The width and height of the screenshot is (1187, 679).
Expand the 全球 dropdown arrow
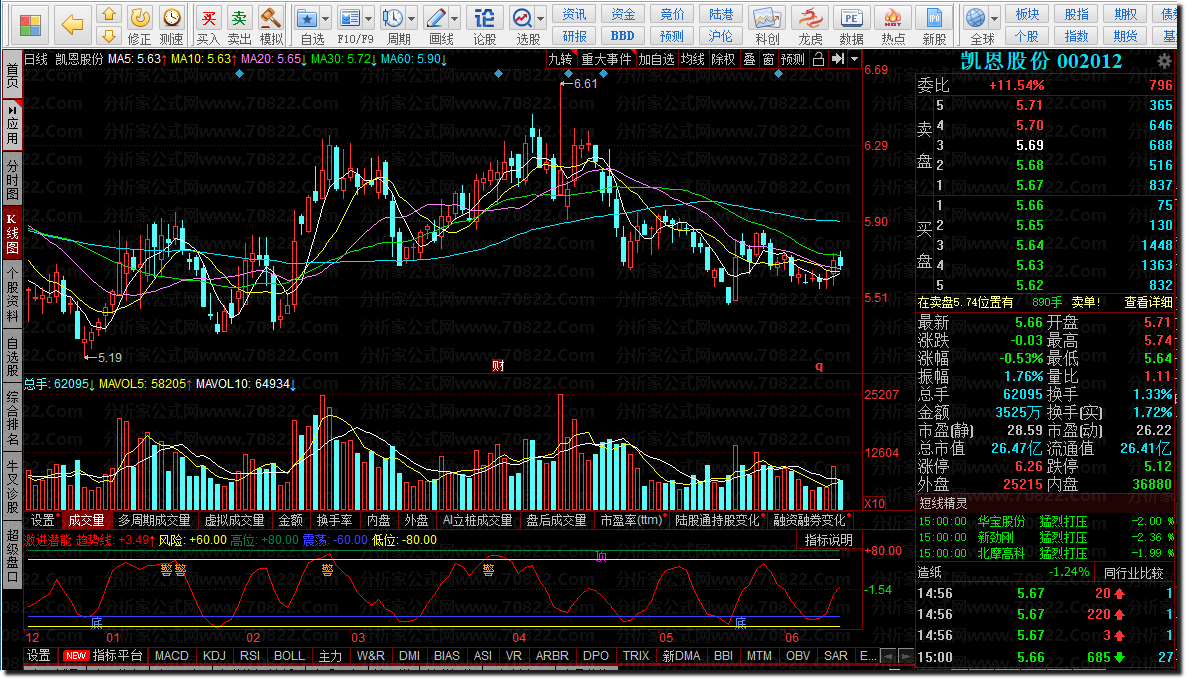(995, 19)
